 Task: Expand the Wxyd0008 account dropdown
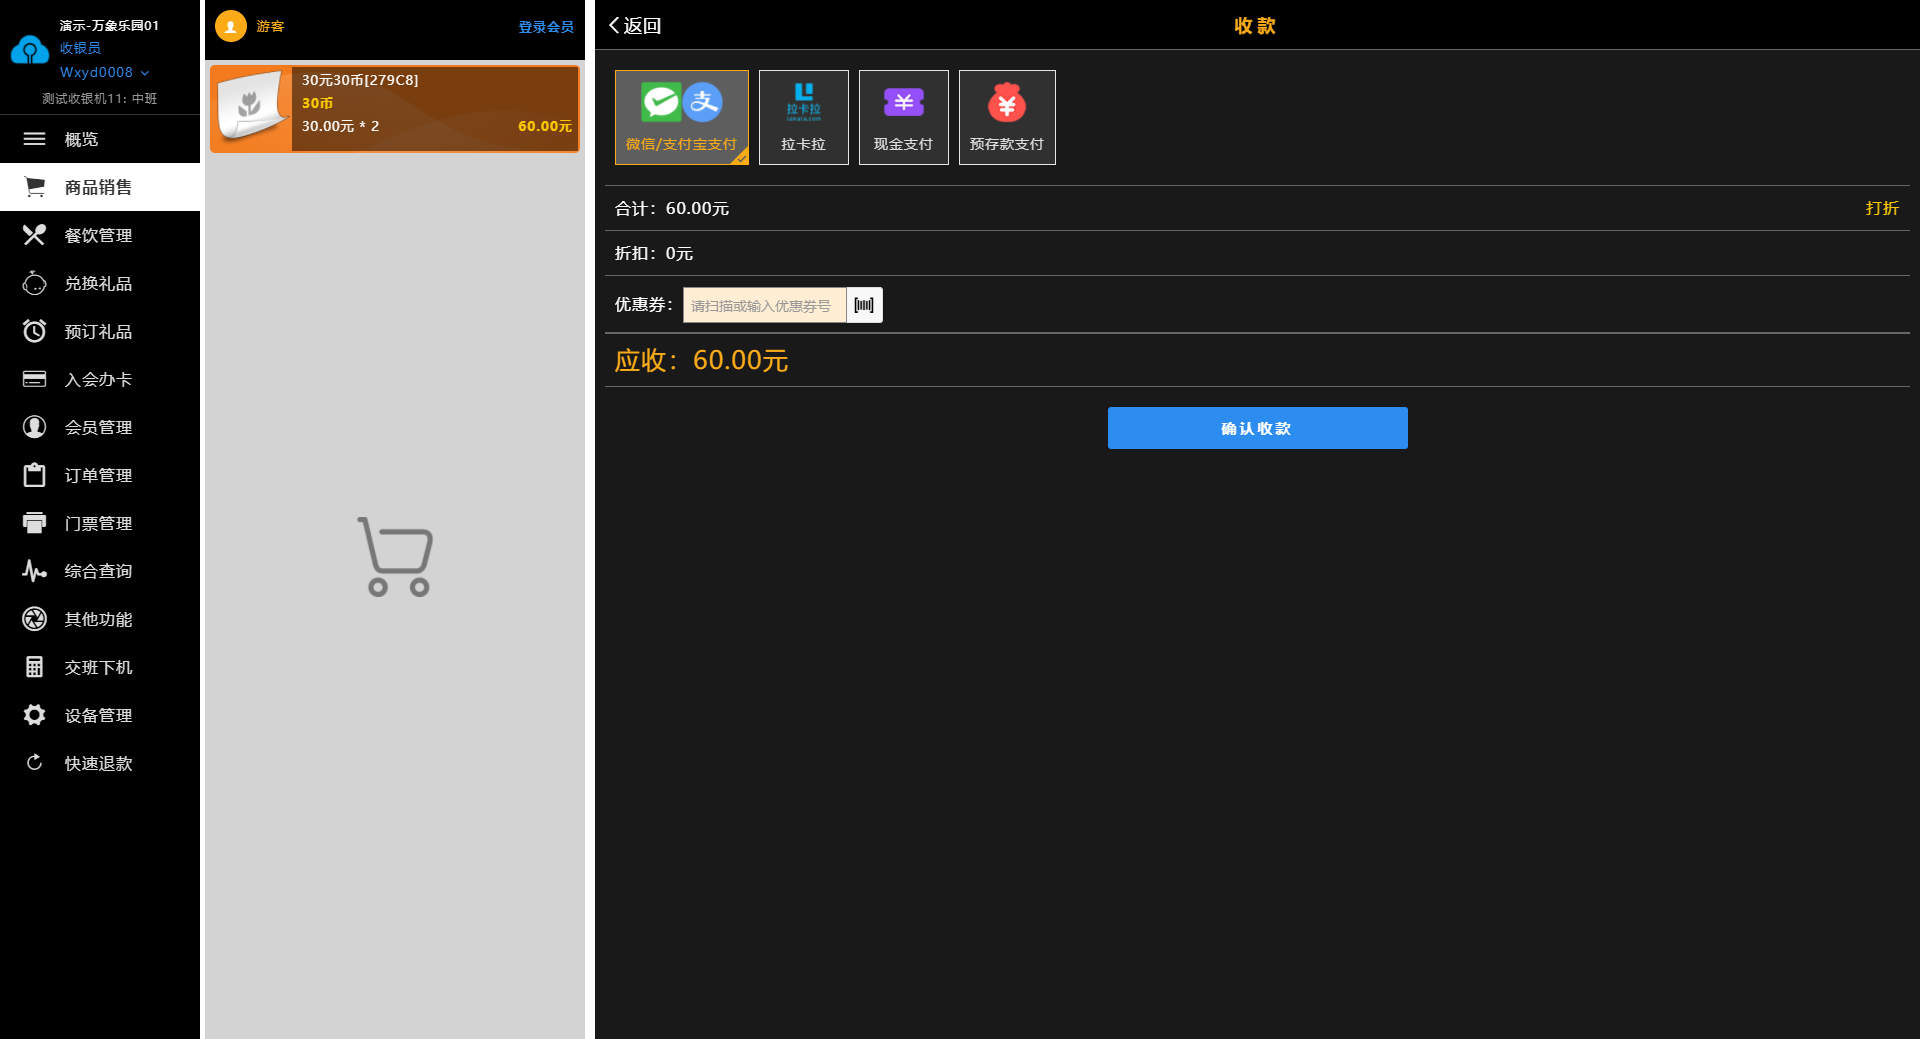(105, 72)
